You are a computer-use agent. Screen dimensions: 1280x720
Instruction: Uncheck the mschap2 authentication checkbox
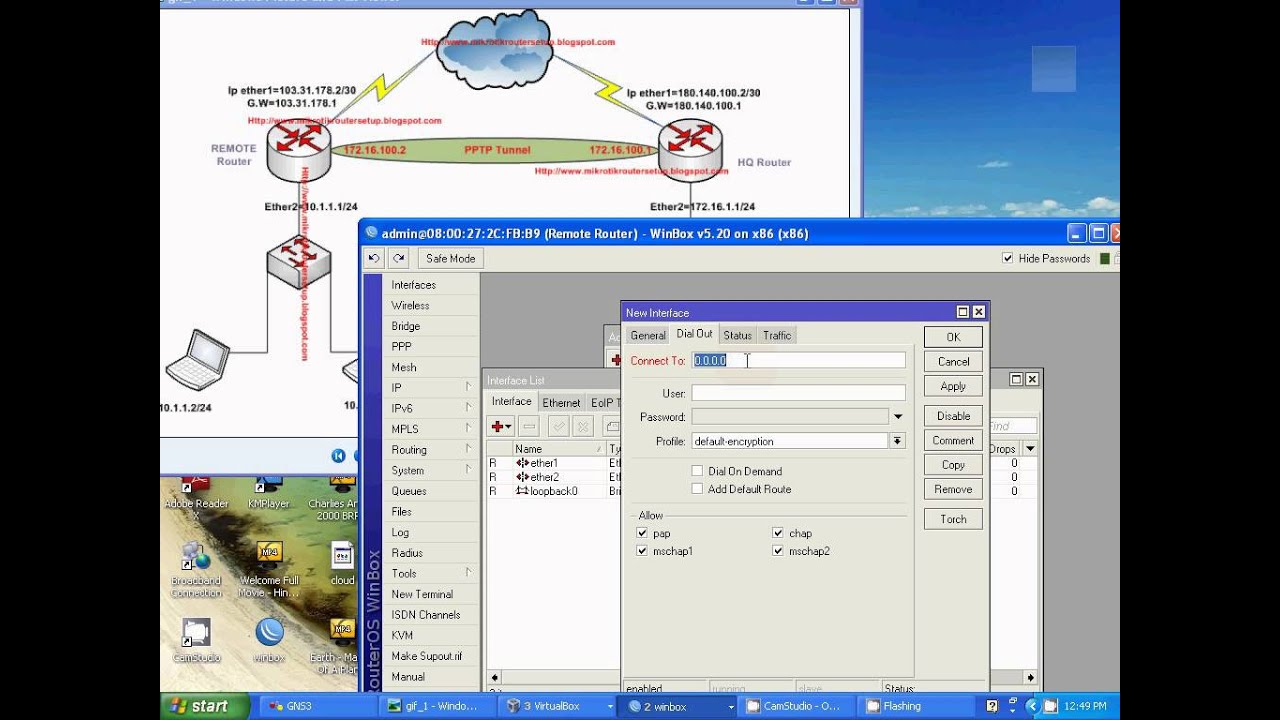pos(777,551)
